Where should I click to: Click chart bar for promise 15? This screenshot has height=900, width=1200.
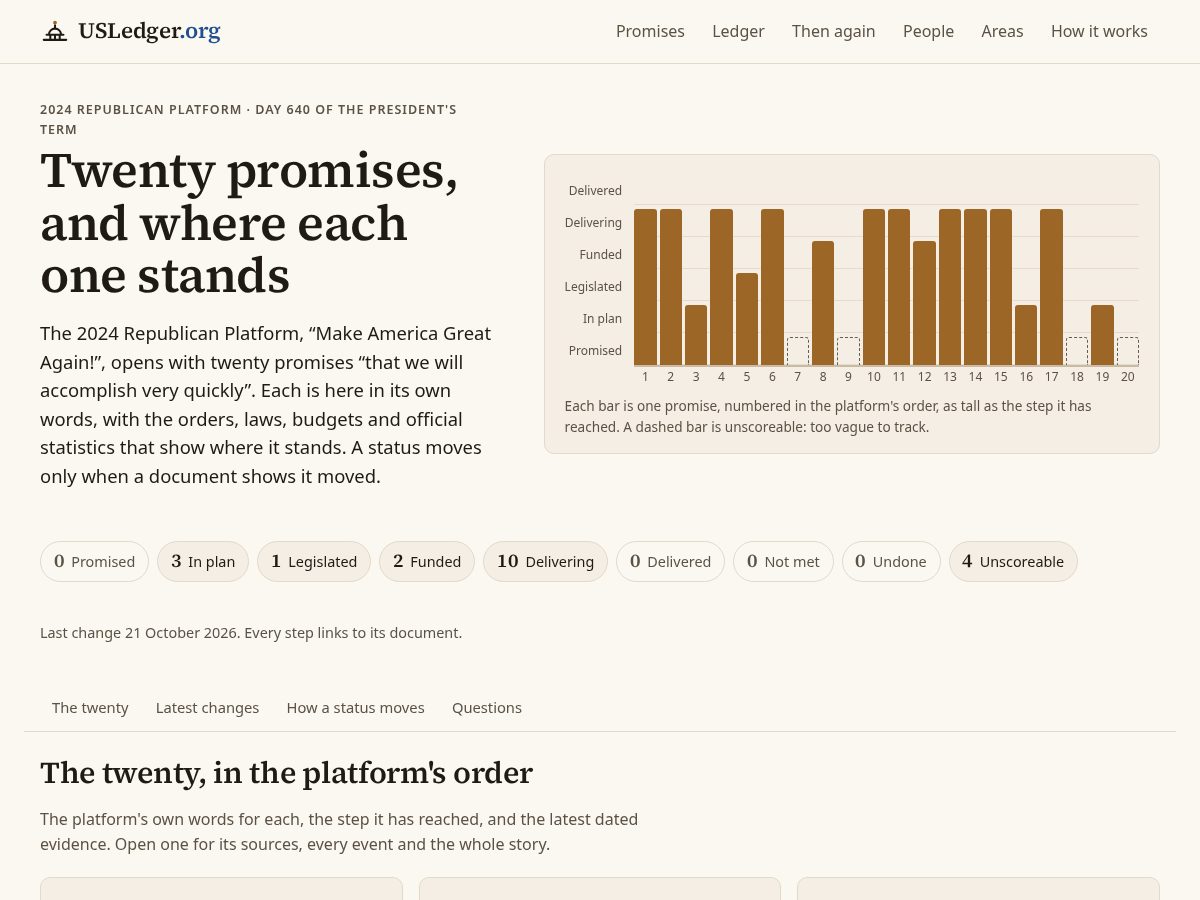pos(1001,287)
